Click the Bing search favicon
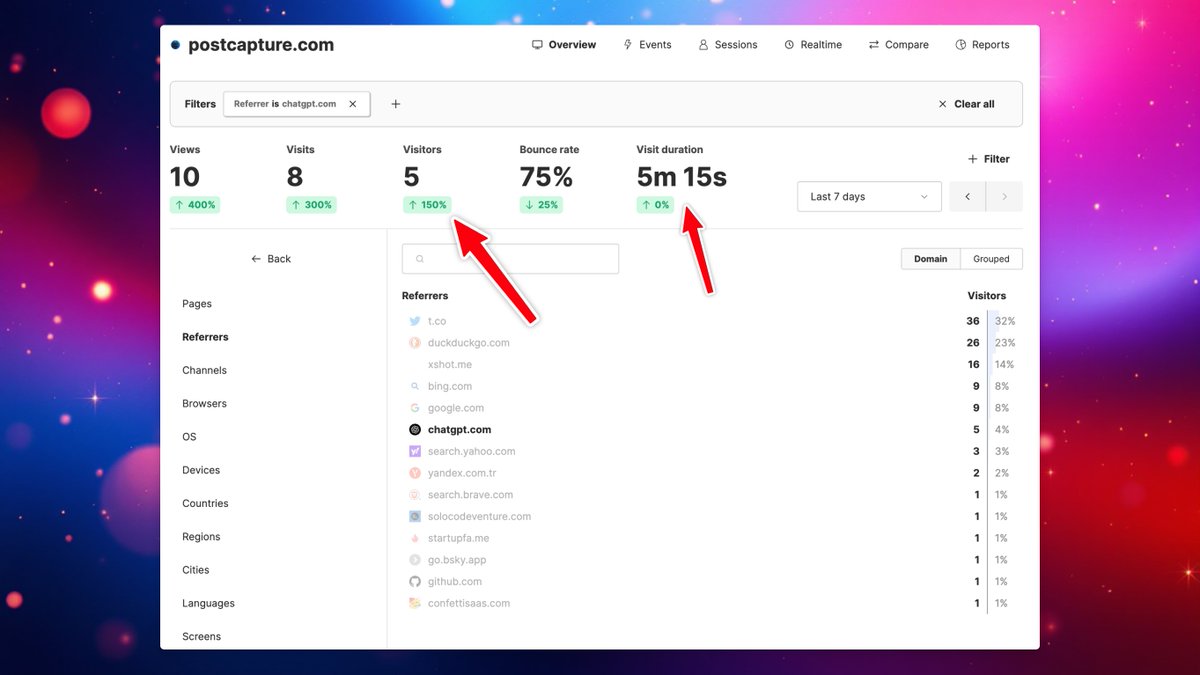Image resolution: width=1200 pixels, height=675 pixels. point(415,386)
